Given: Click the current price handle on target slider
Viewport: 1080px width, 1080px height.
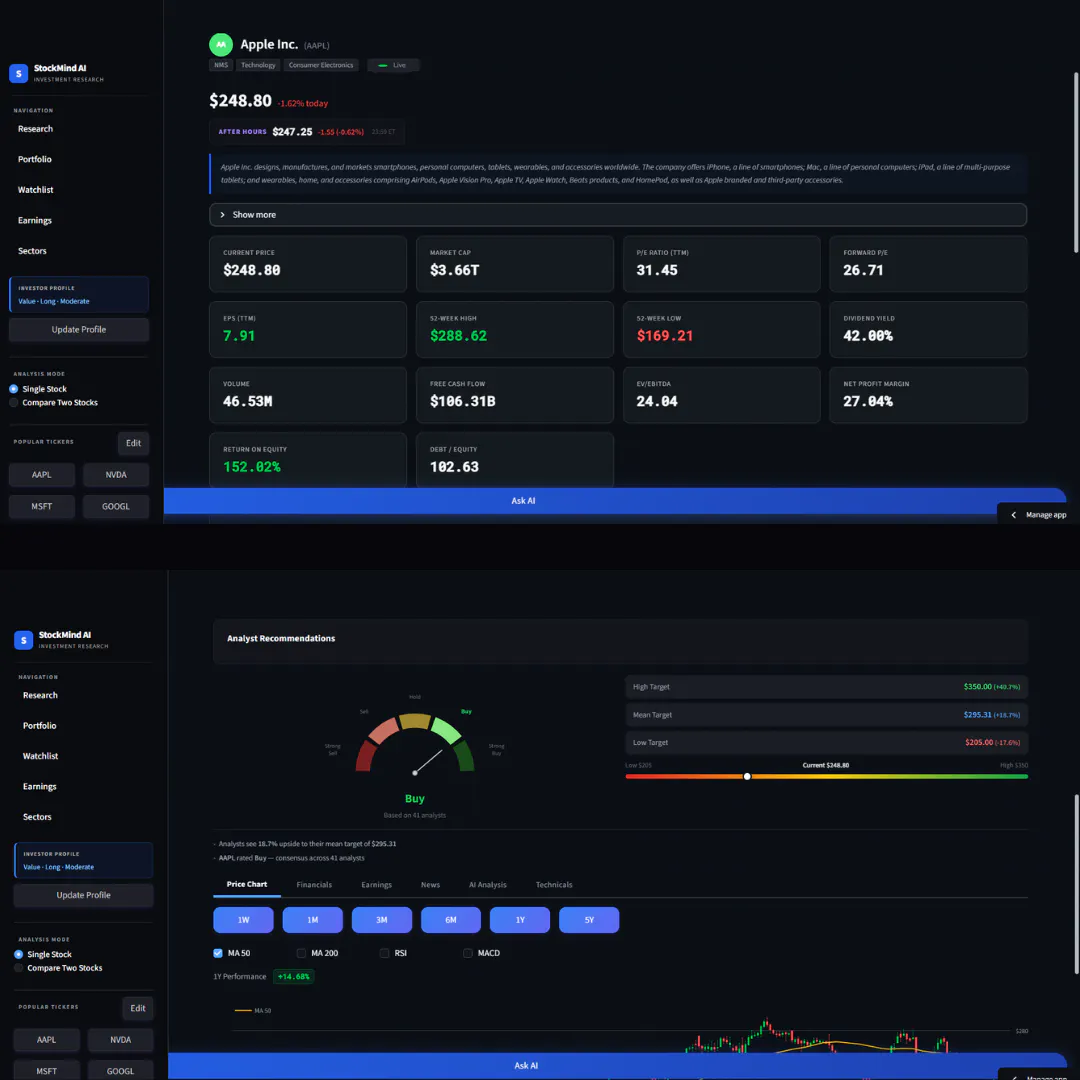Looking at the screenshot, I should tap(747, 777).
